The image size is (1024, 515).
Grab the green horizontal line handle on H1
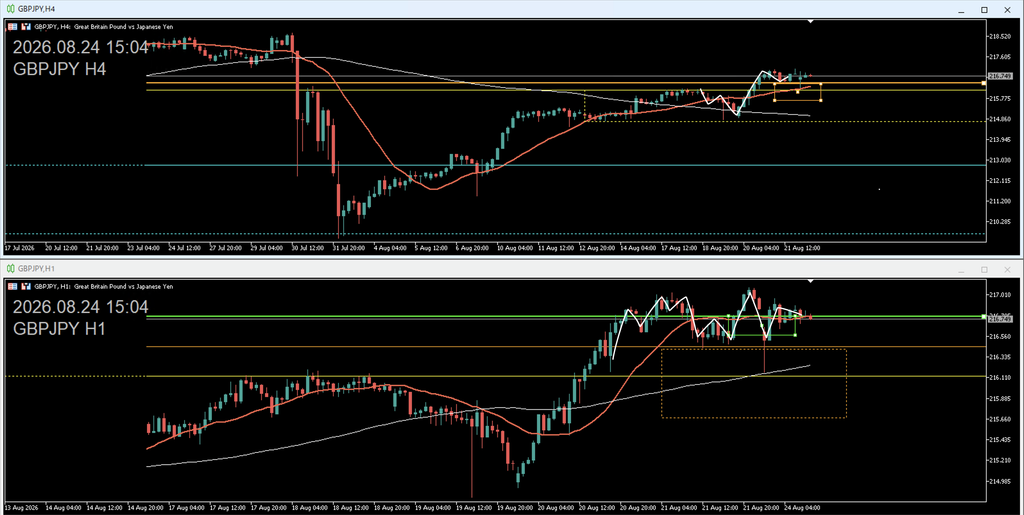click(984, 316)
